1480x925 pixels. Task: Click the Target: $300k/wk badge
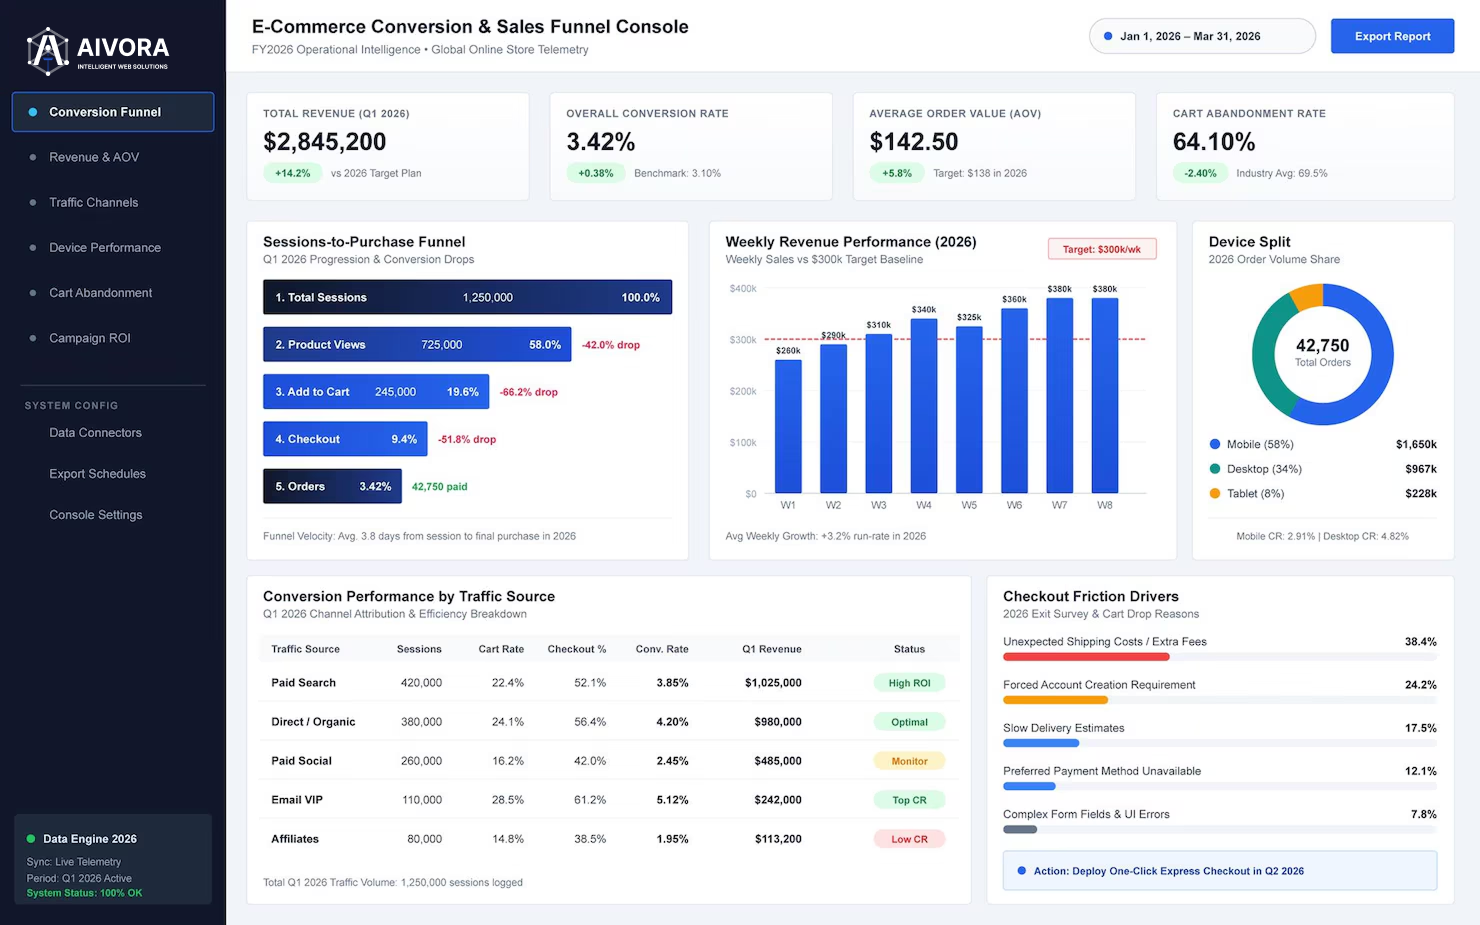tap(1102, 249)
